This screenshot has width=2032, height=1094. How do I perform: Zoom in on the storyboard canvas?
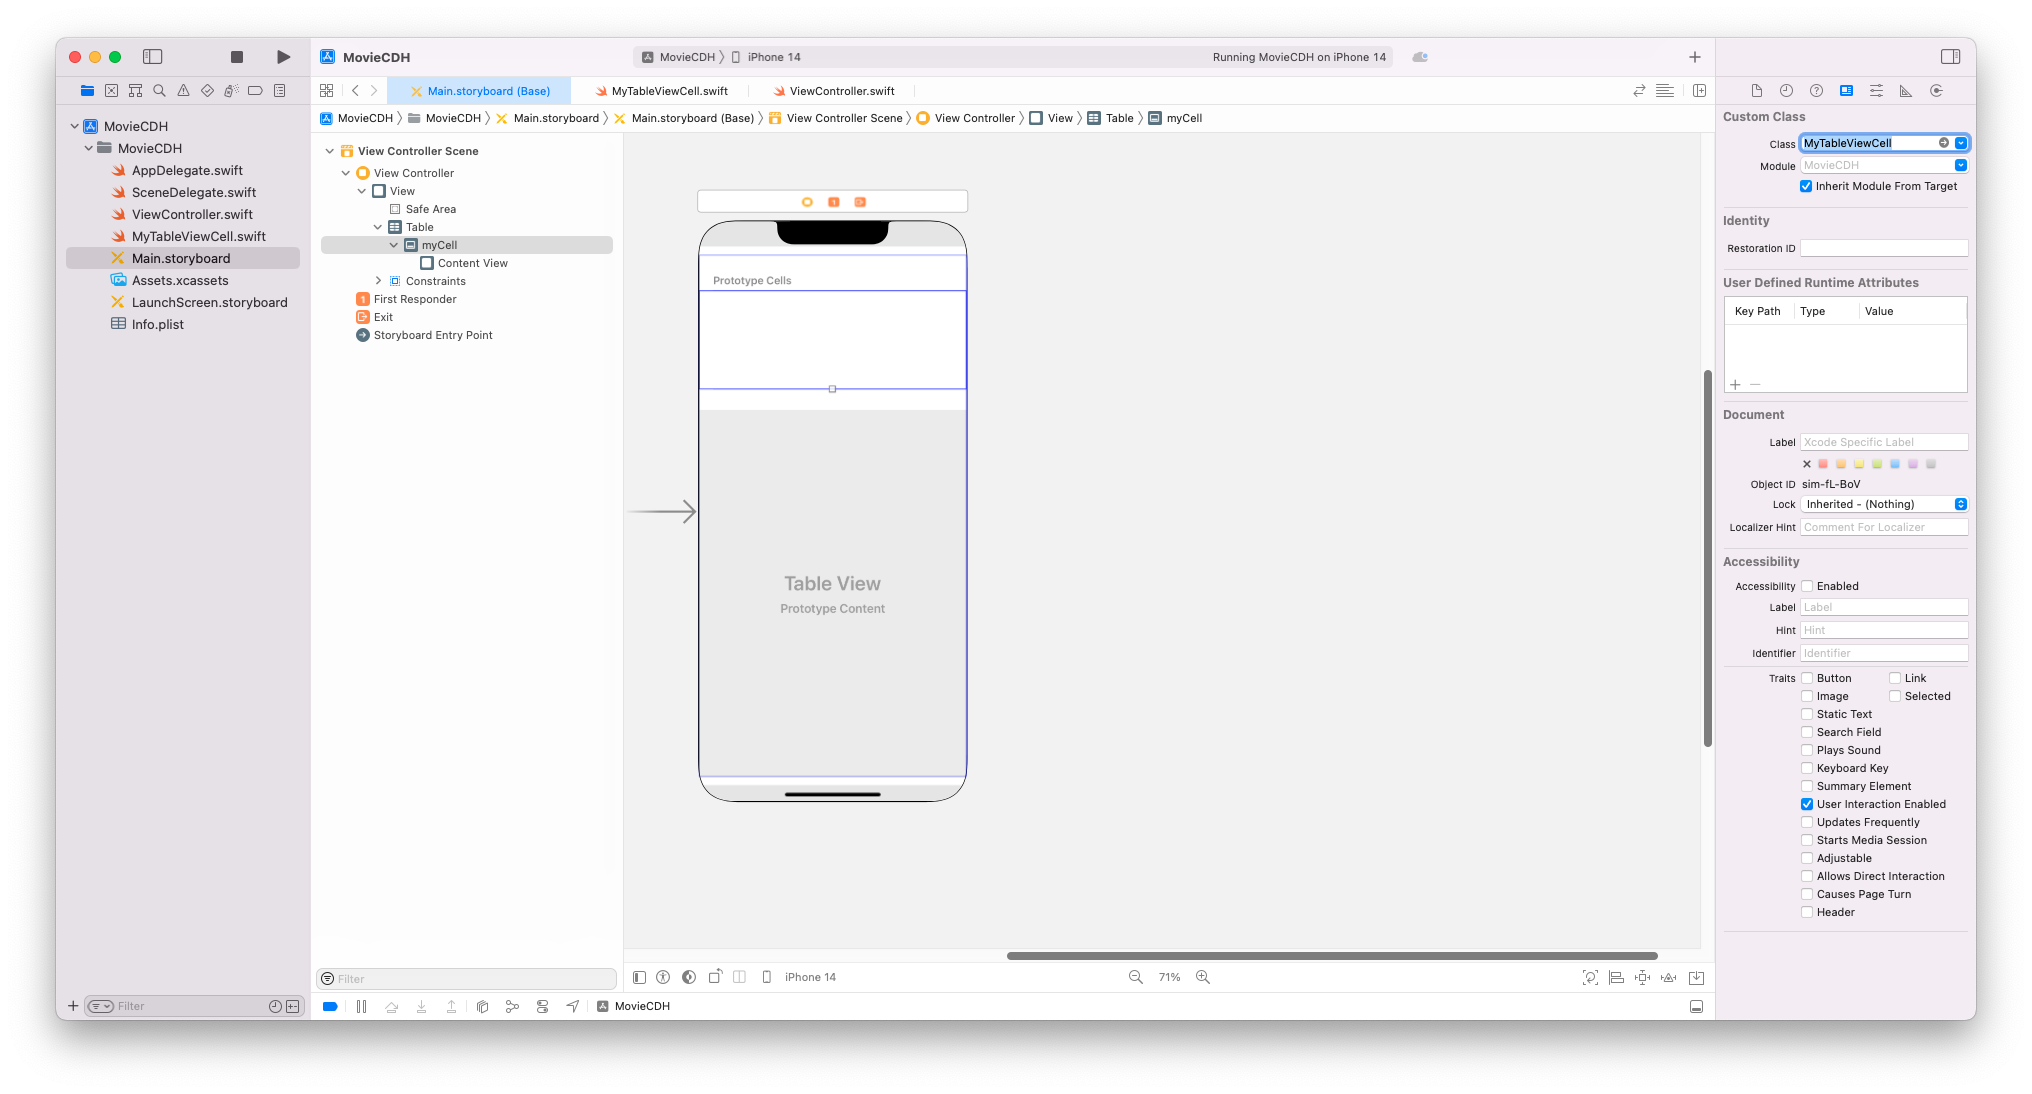point(1203,977)
